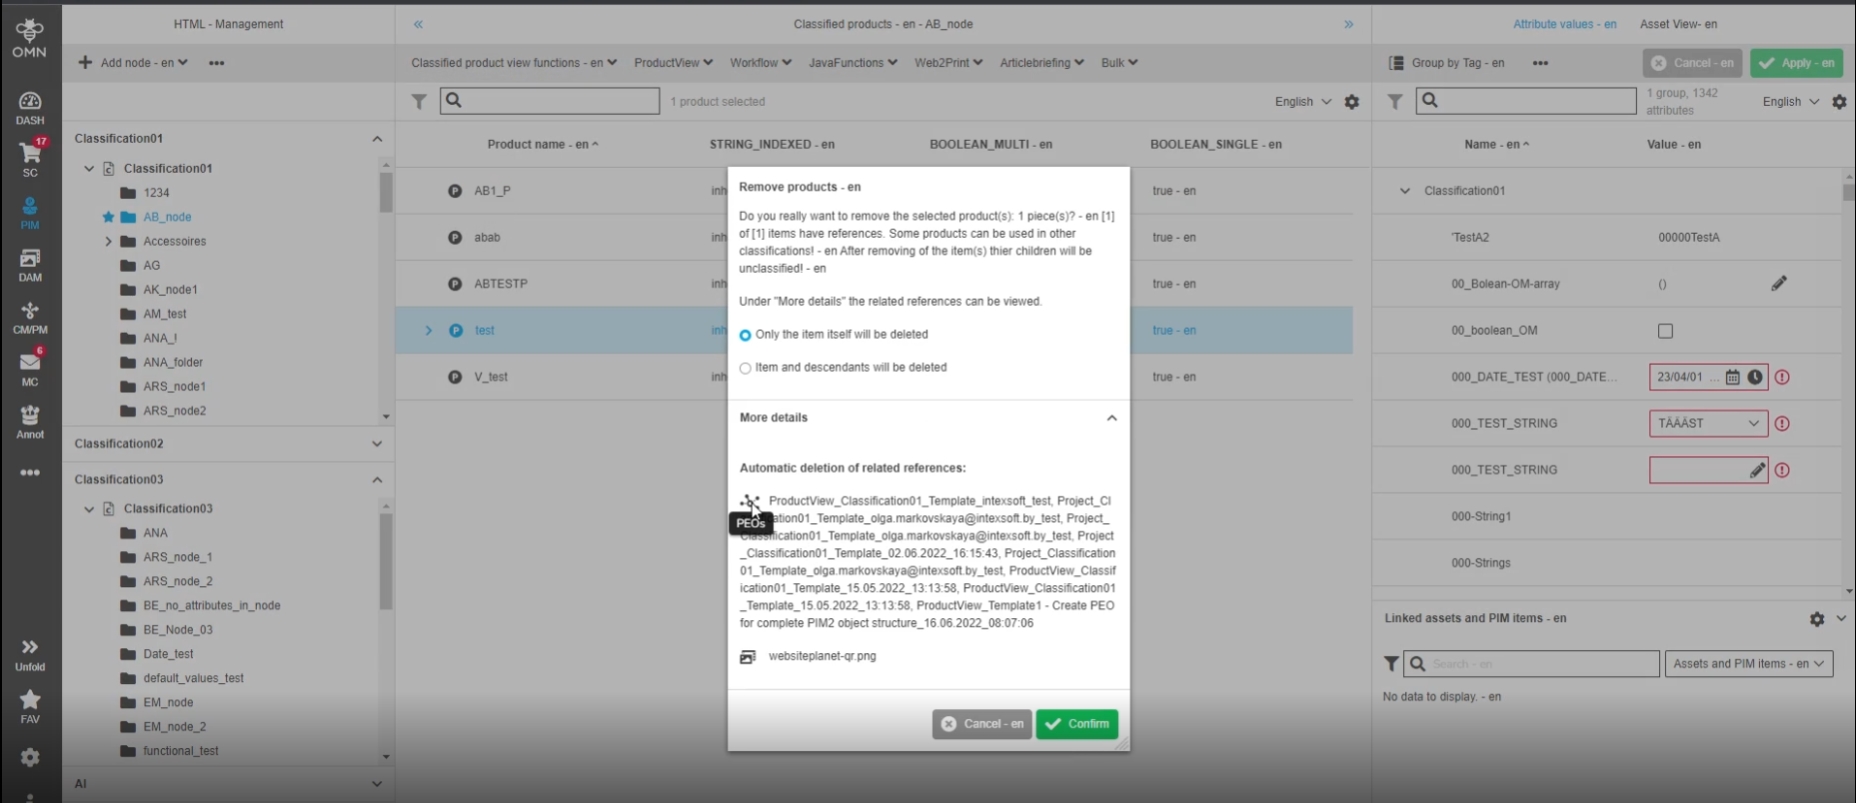The width and height of the screenshot is (1856, 803).
Task: Toggle Group by Tag view
Action: (1446, 63)
